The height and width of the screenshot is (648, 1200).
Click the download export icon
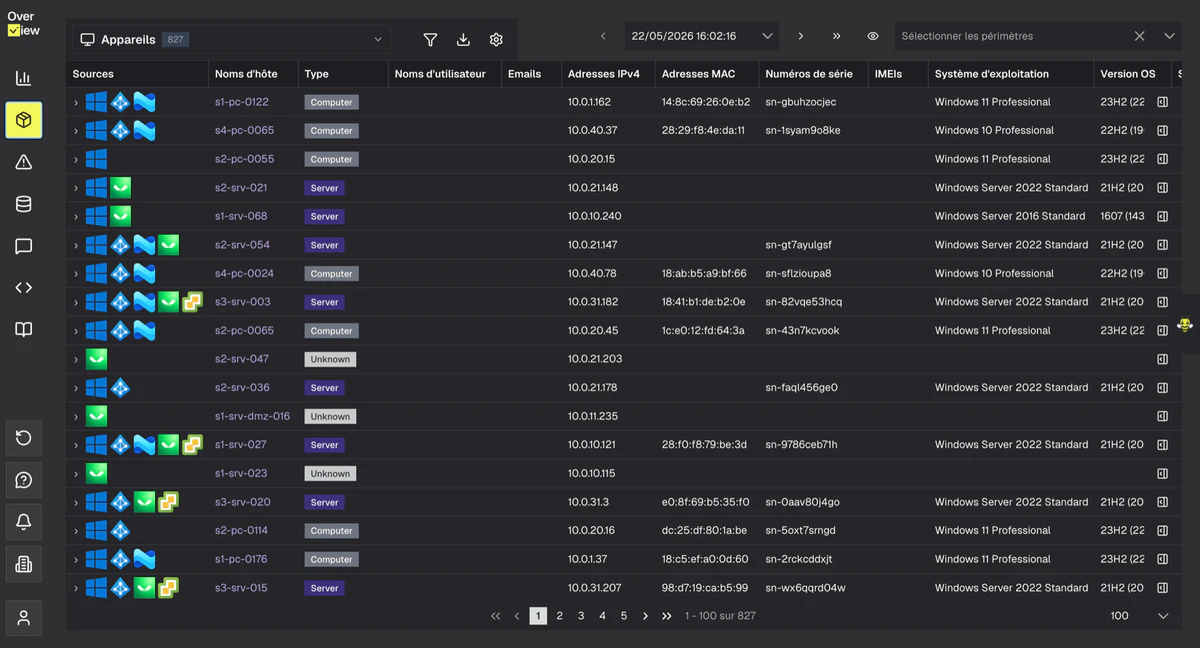coord(463,40)
